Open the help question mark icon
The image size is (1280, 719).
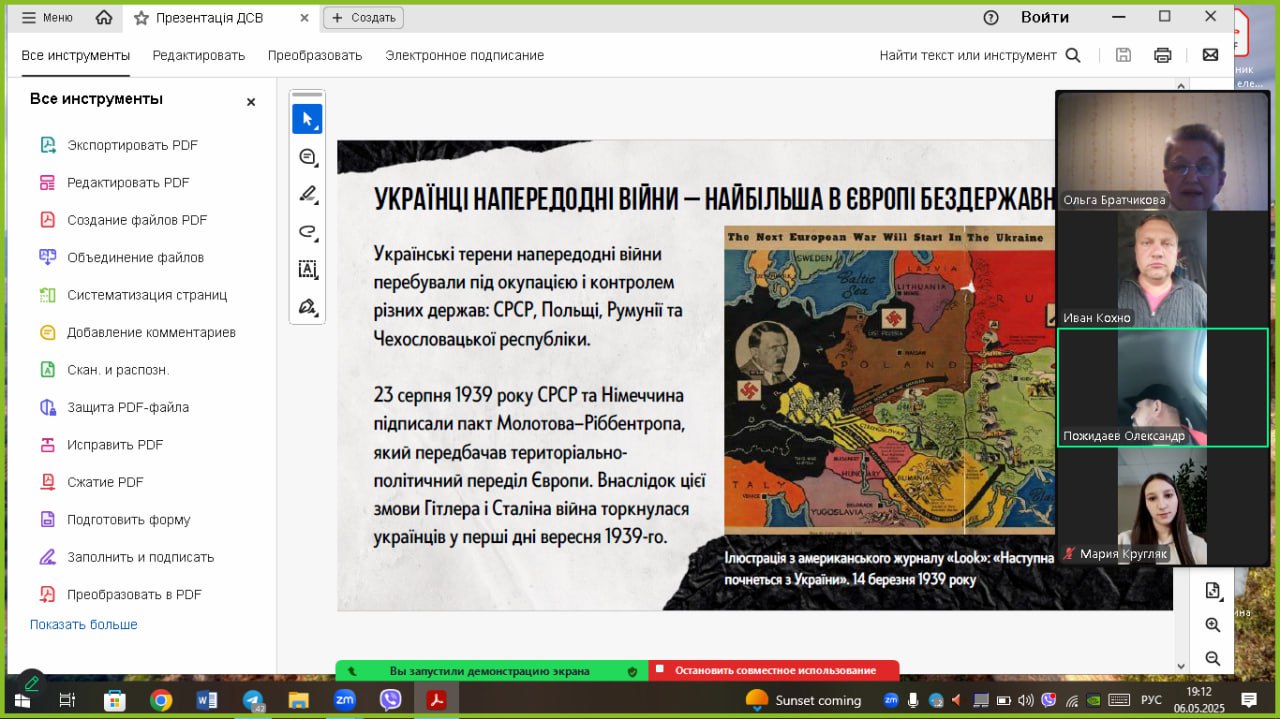point(991,17)
